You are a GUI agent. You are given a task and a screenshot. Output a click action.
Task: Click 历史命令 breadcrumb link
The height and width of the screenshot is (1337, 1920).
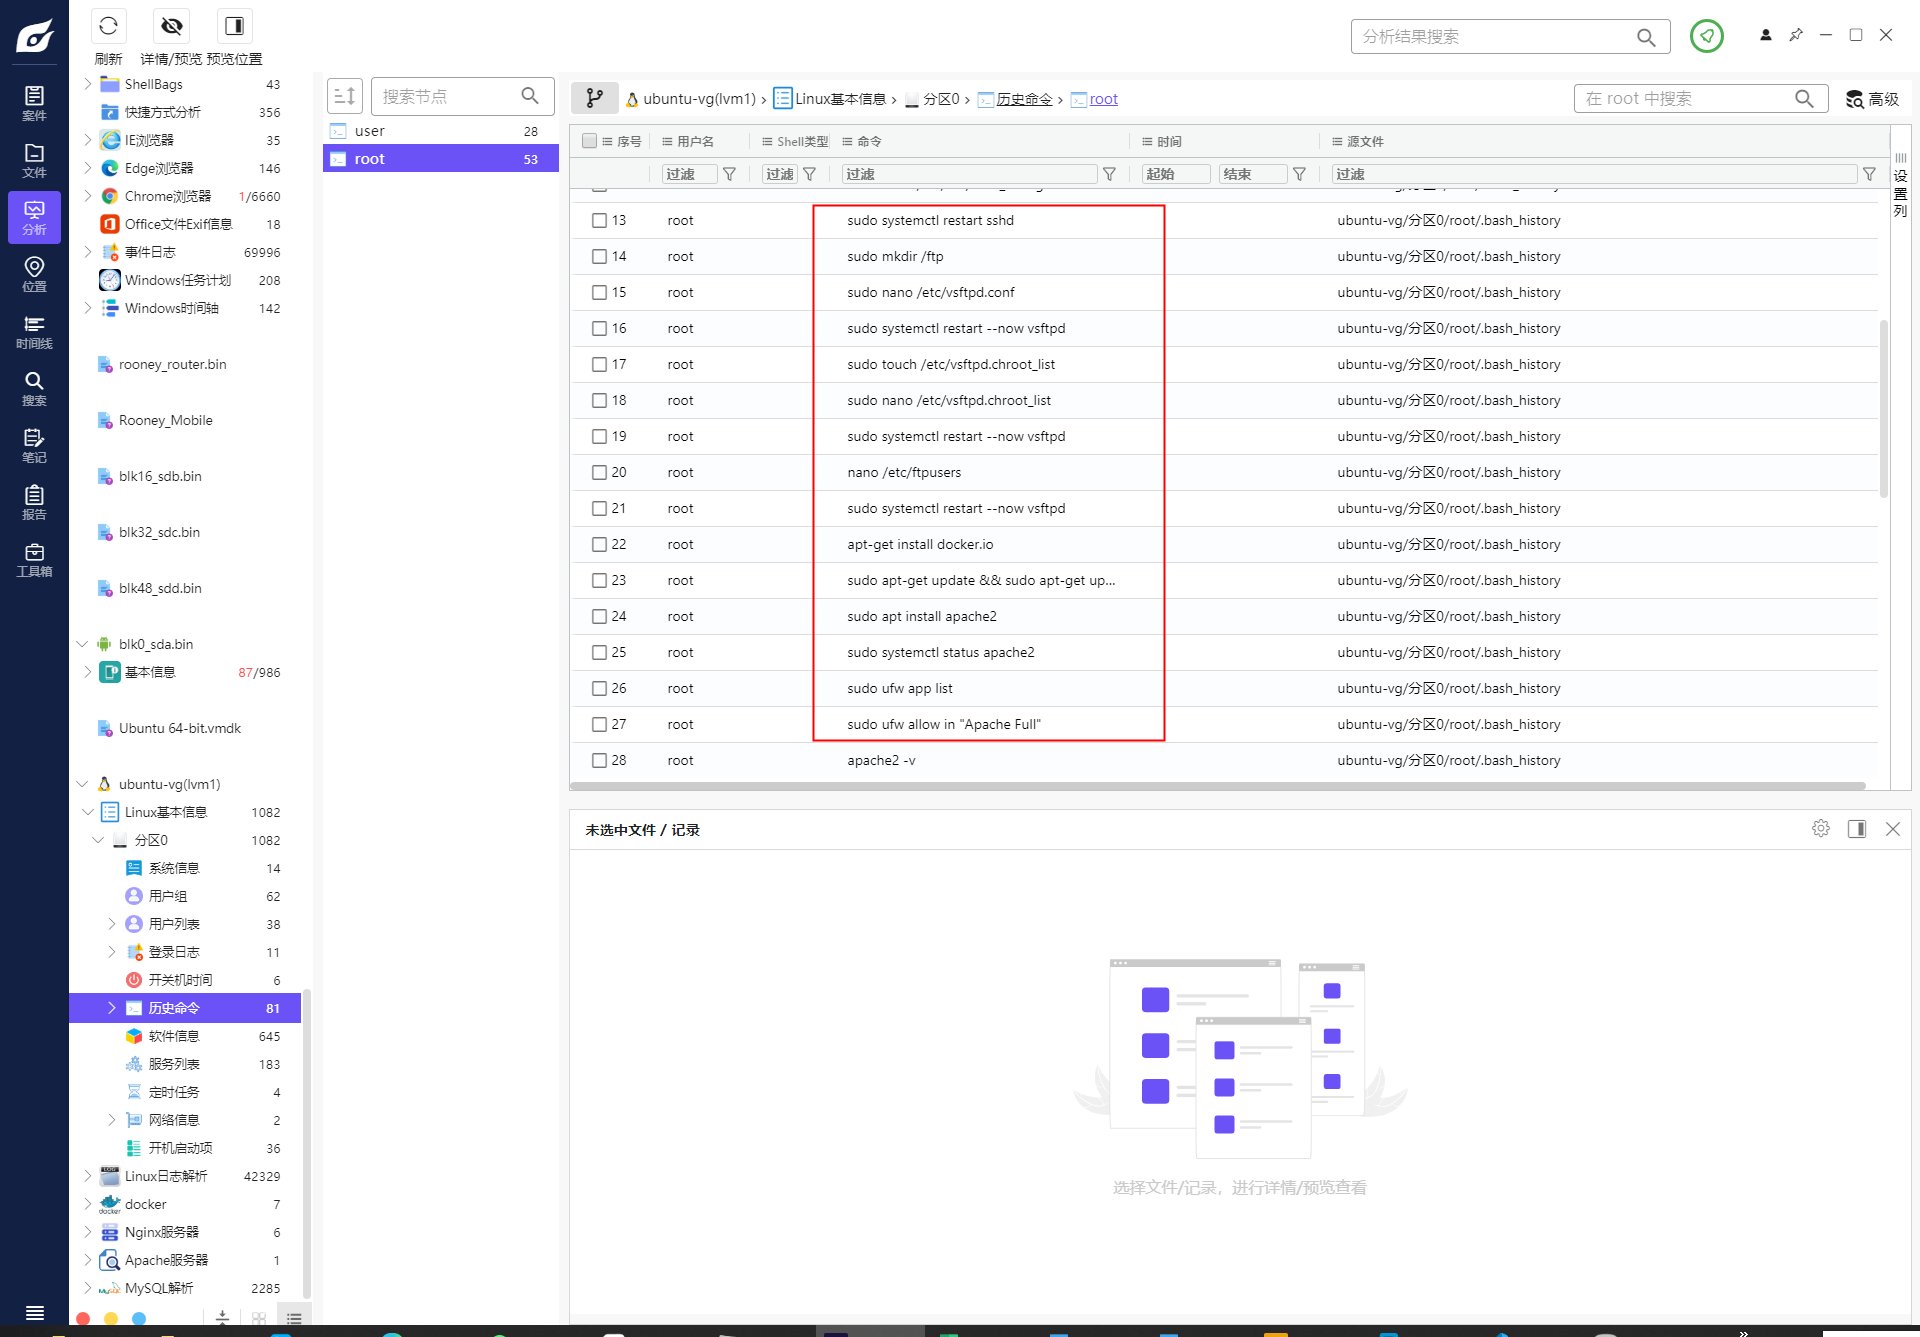1024,99
